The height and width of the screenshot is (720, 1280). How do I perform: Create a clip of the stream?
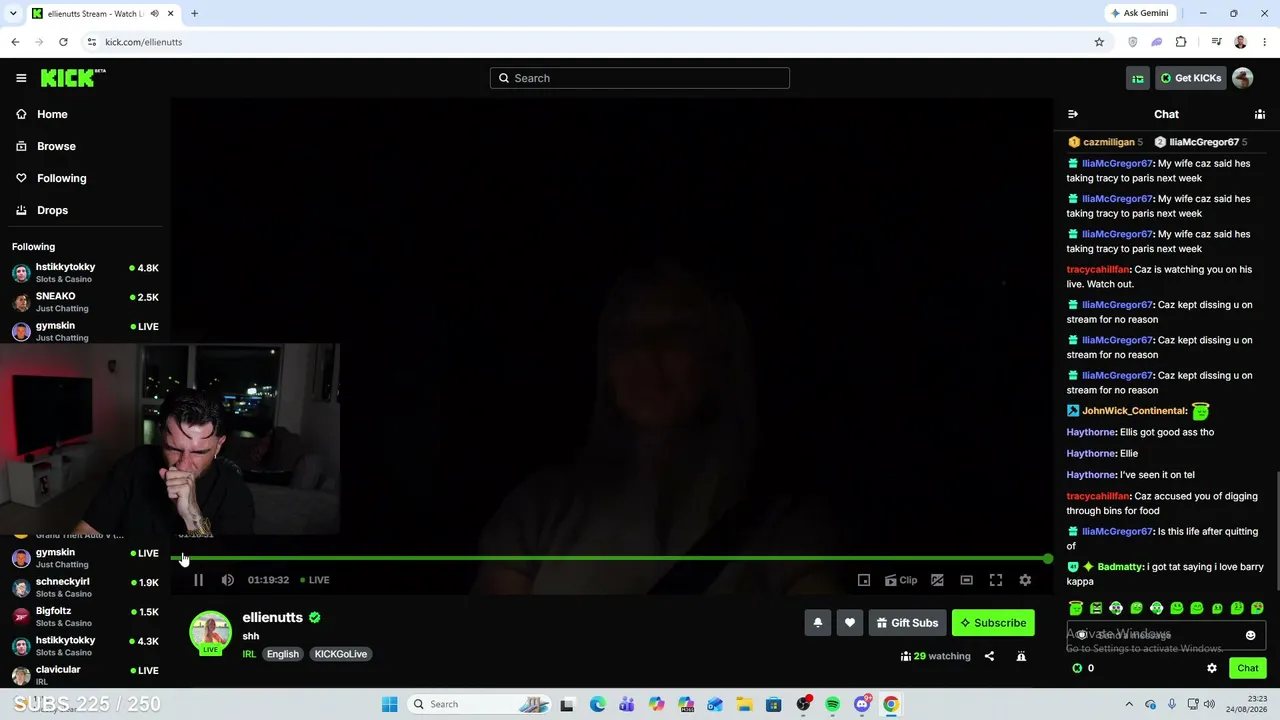(901, 580)
